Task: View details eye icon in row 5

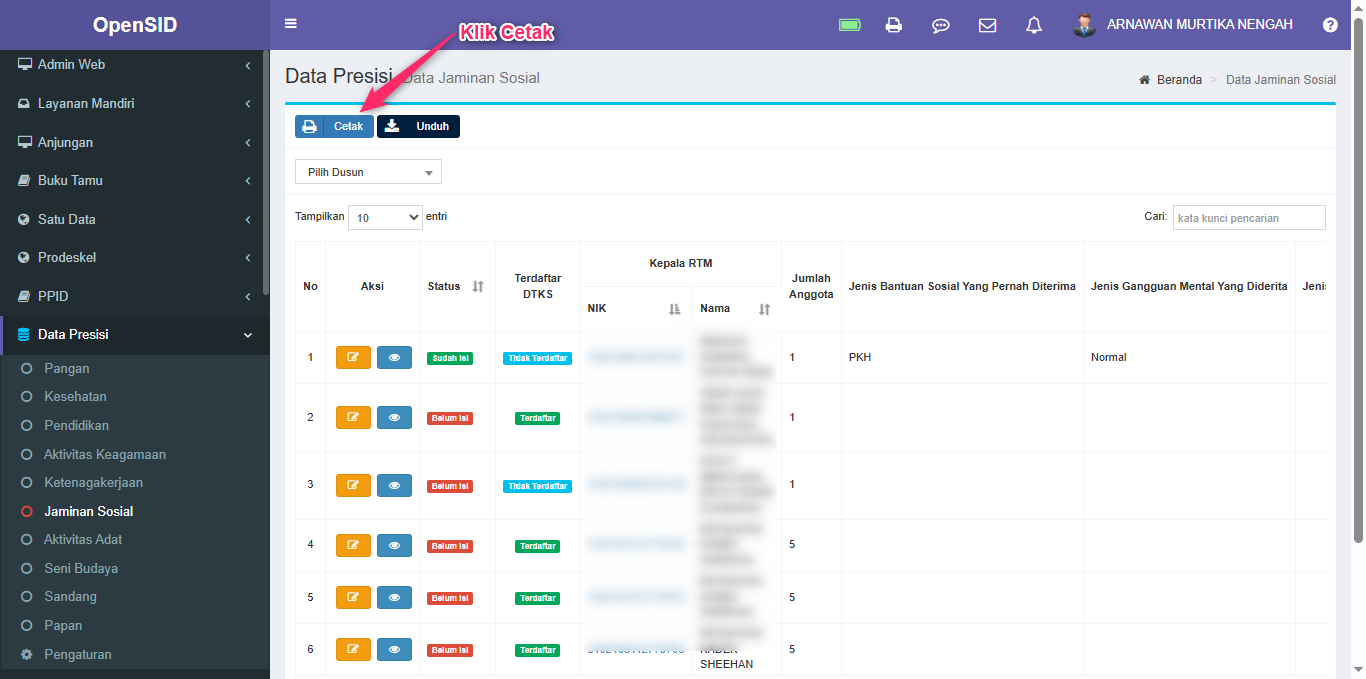Action: point(394,597)
